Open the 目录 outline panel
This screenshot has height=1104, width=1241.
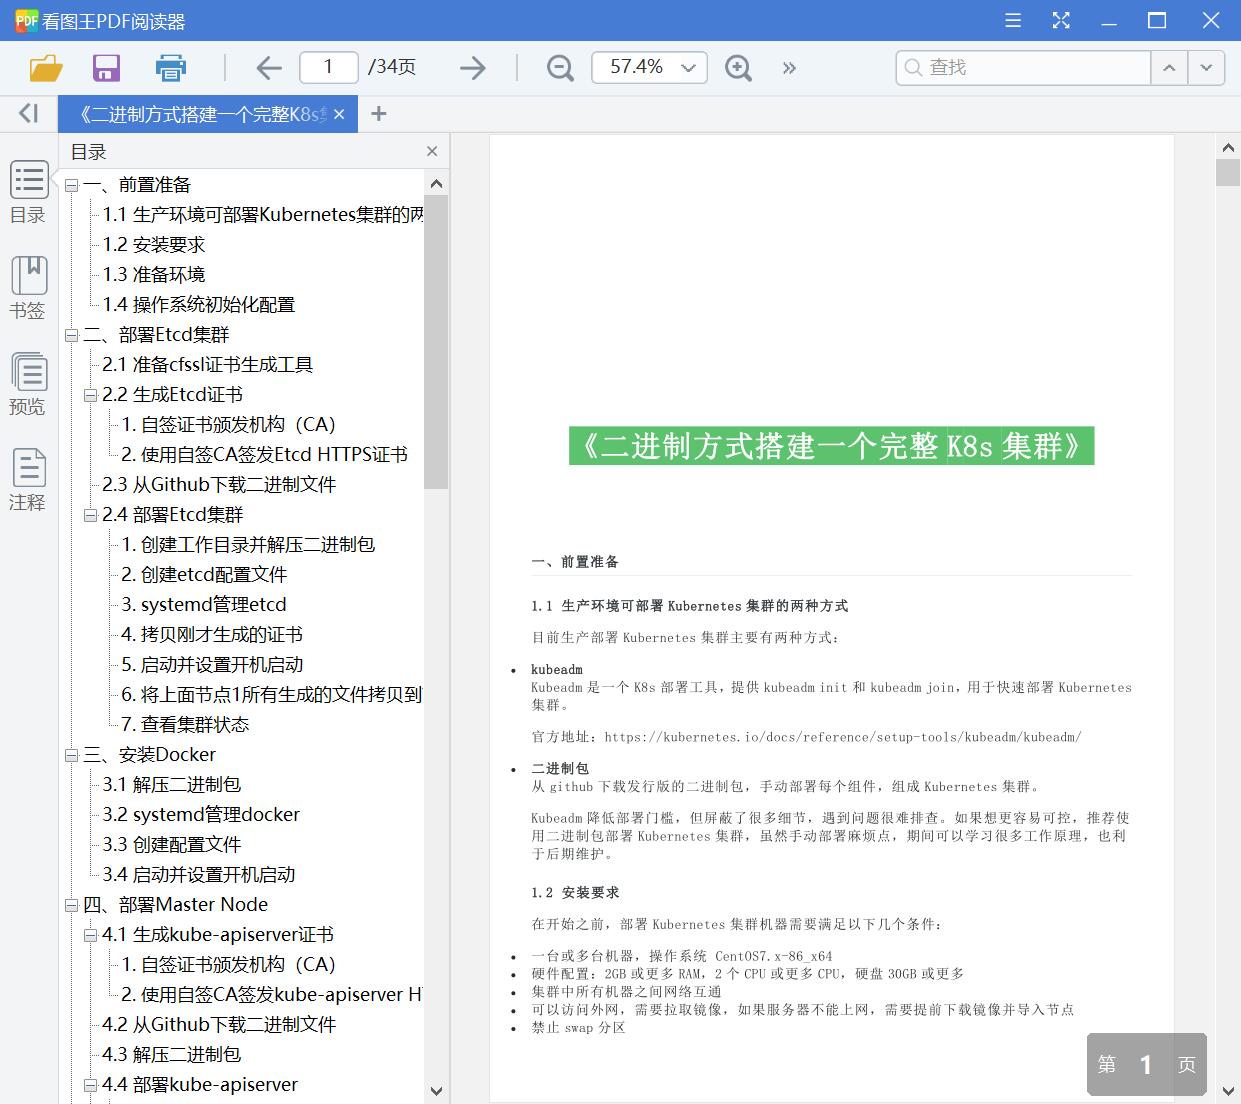(28, 193)
